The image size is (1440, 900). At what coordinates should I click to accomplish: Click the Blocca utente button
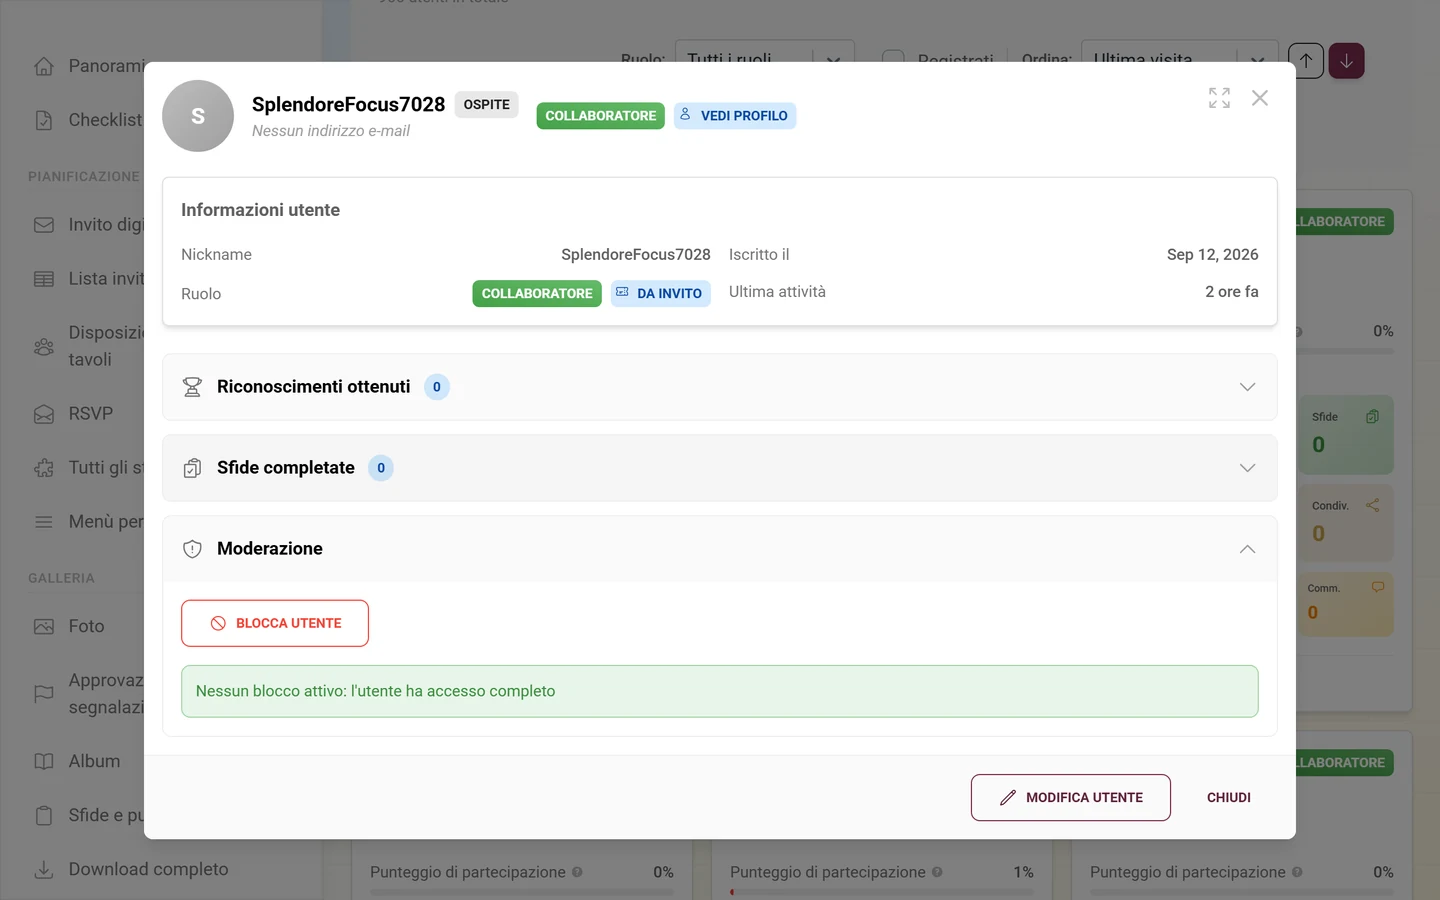[x=275, y=623]
